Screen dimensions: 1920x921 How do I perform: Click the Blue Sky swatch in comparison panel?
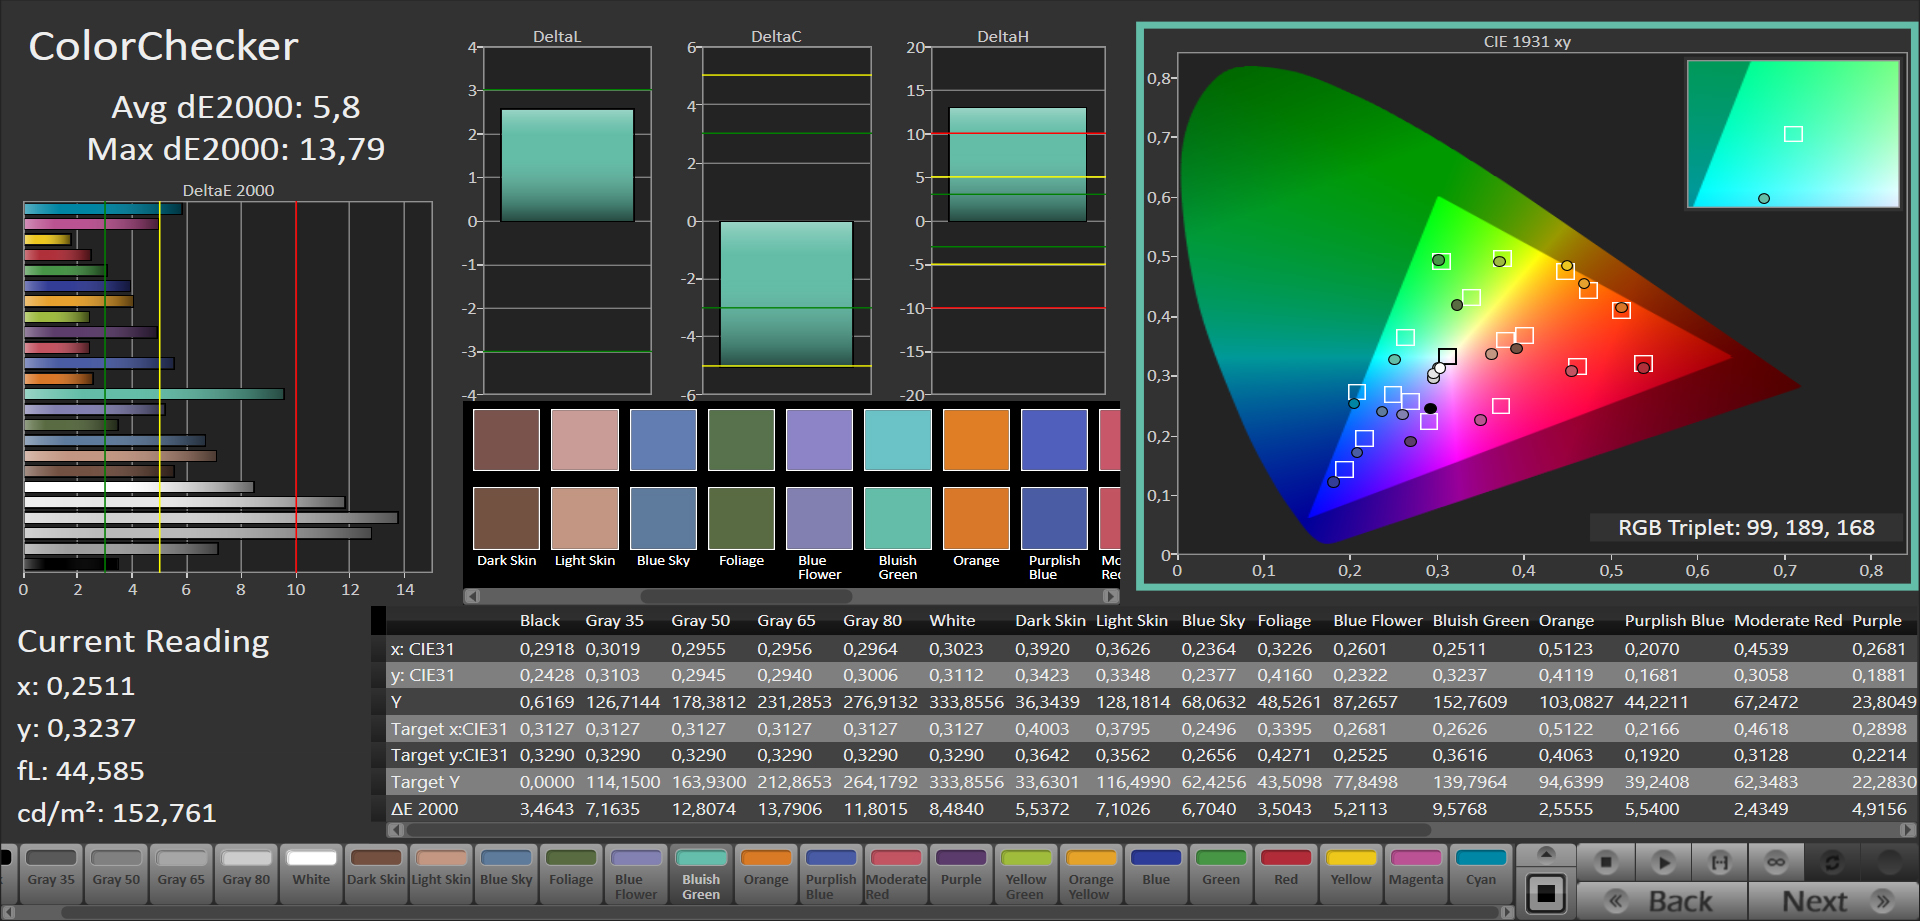pyautogui.click(x=663, y=479)
